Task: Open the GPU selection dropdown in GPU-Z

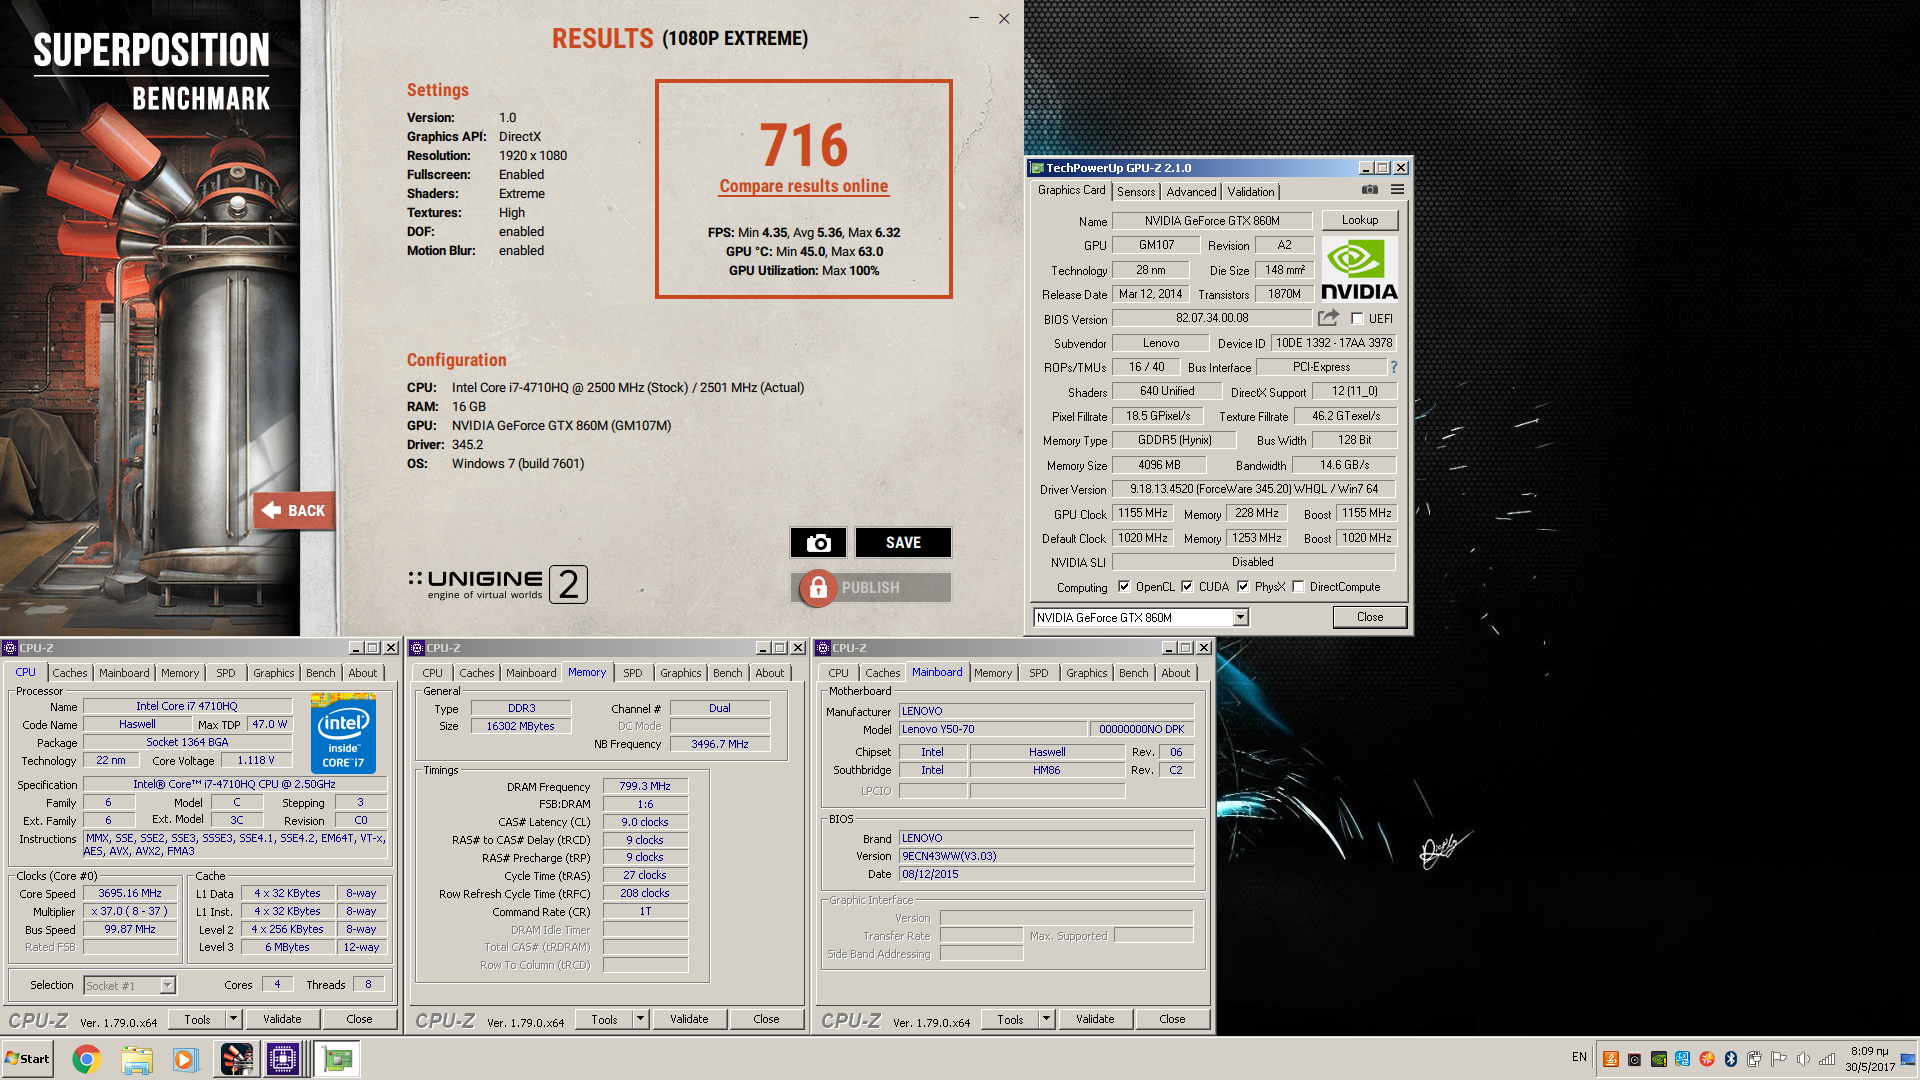Action: click(1240, 618)
